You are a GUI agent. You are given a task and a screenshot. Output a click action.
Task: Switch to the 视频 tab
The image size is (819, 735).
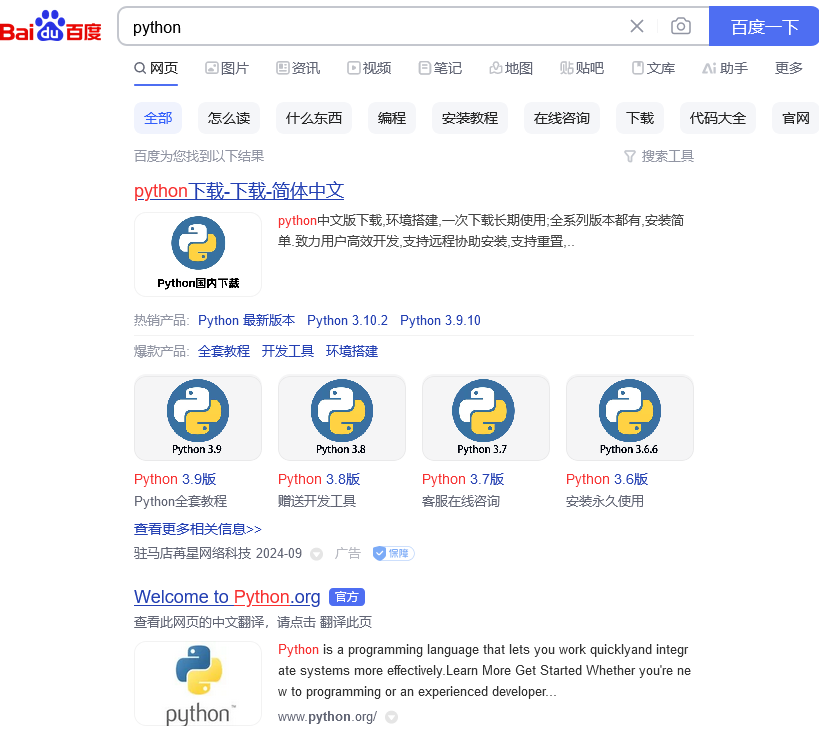[370, 68]
